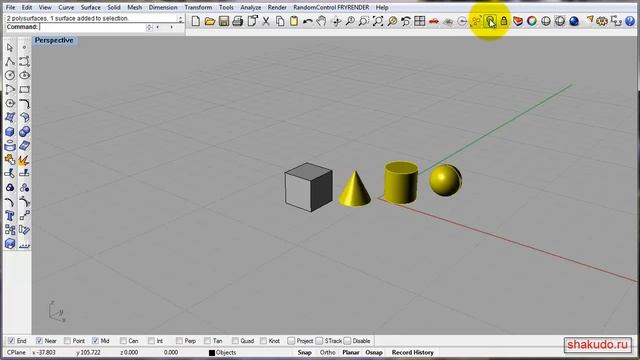
Task: Open Options with the gear icon
Action: pos(602,21)
